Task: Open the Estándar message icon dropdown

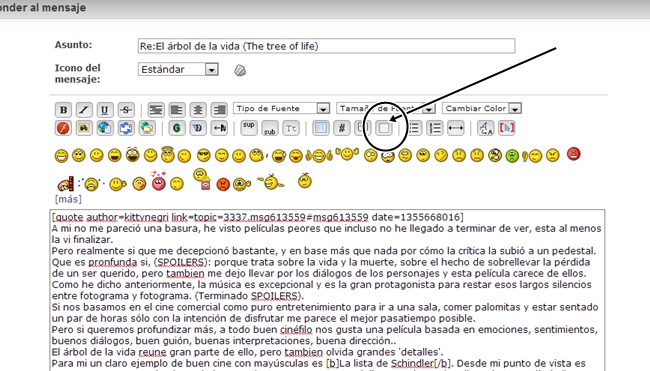Action: pos(178,69)
